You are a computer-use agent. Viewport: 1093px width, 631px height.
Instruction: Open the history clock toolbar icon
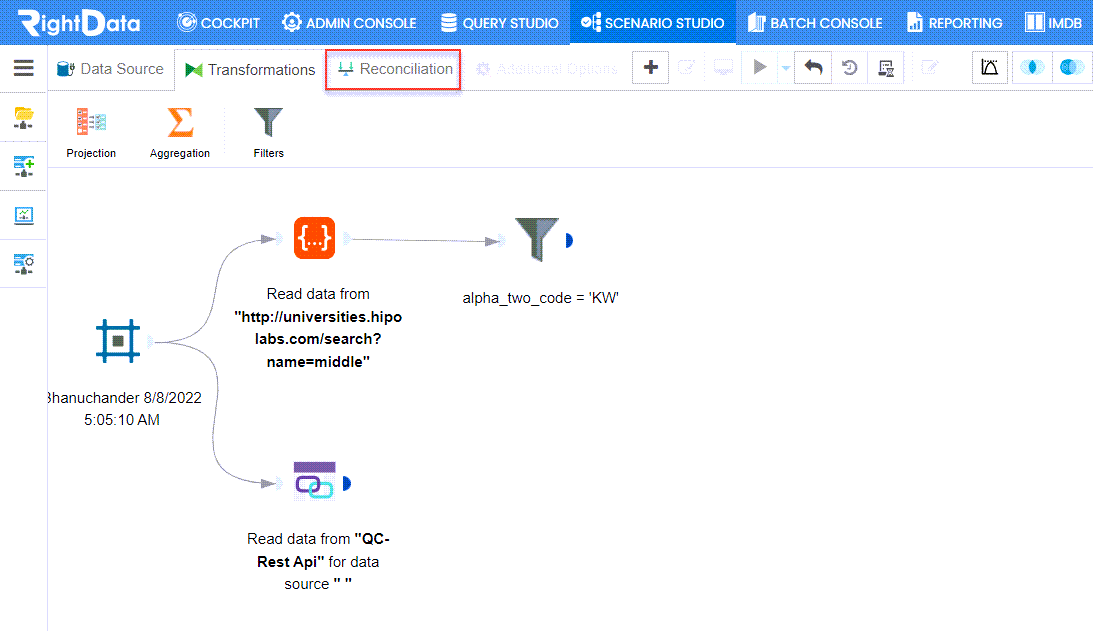click(849, 68)
